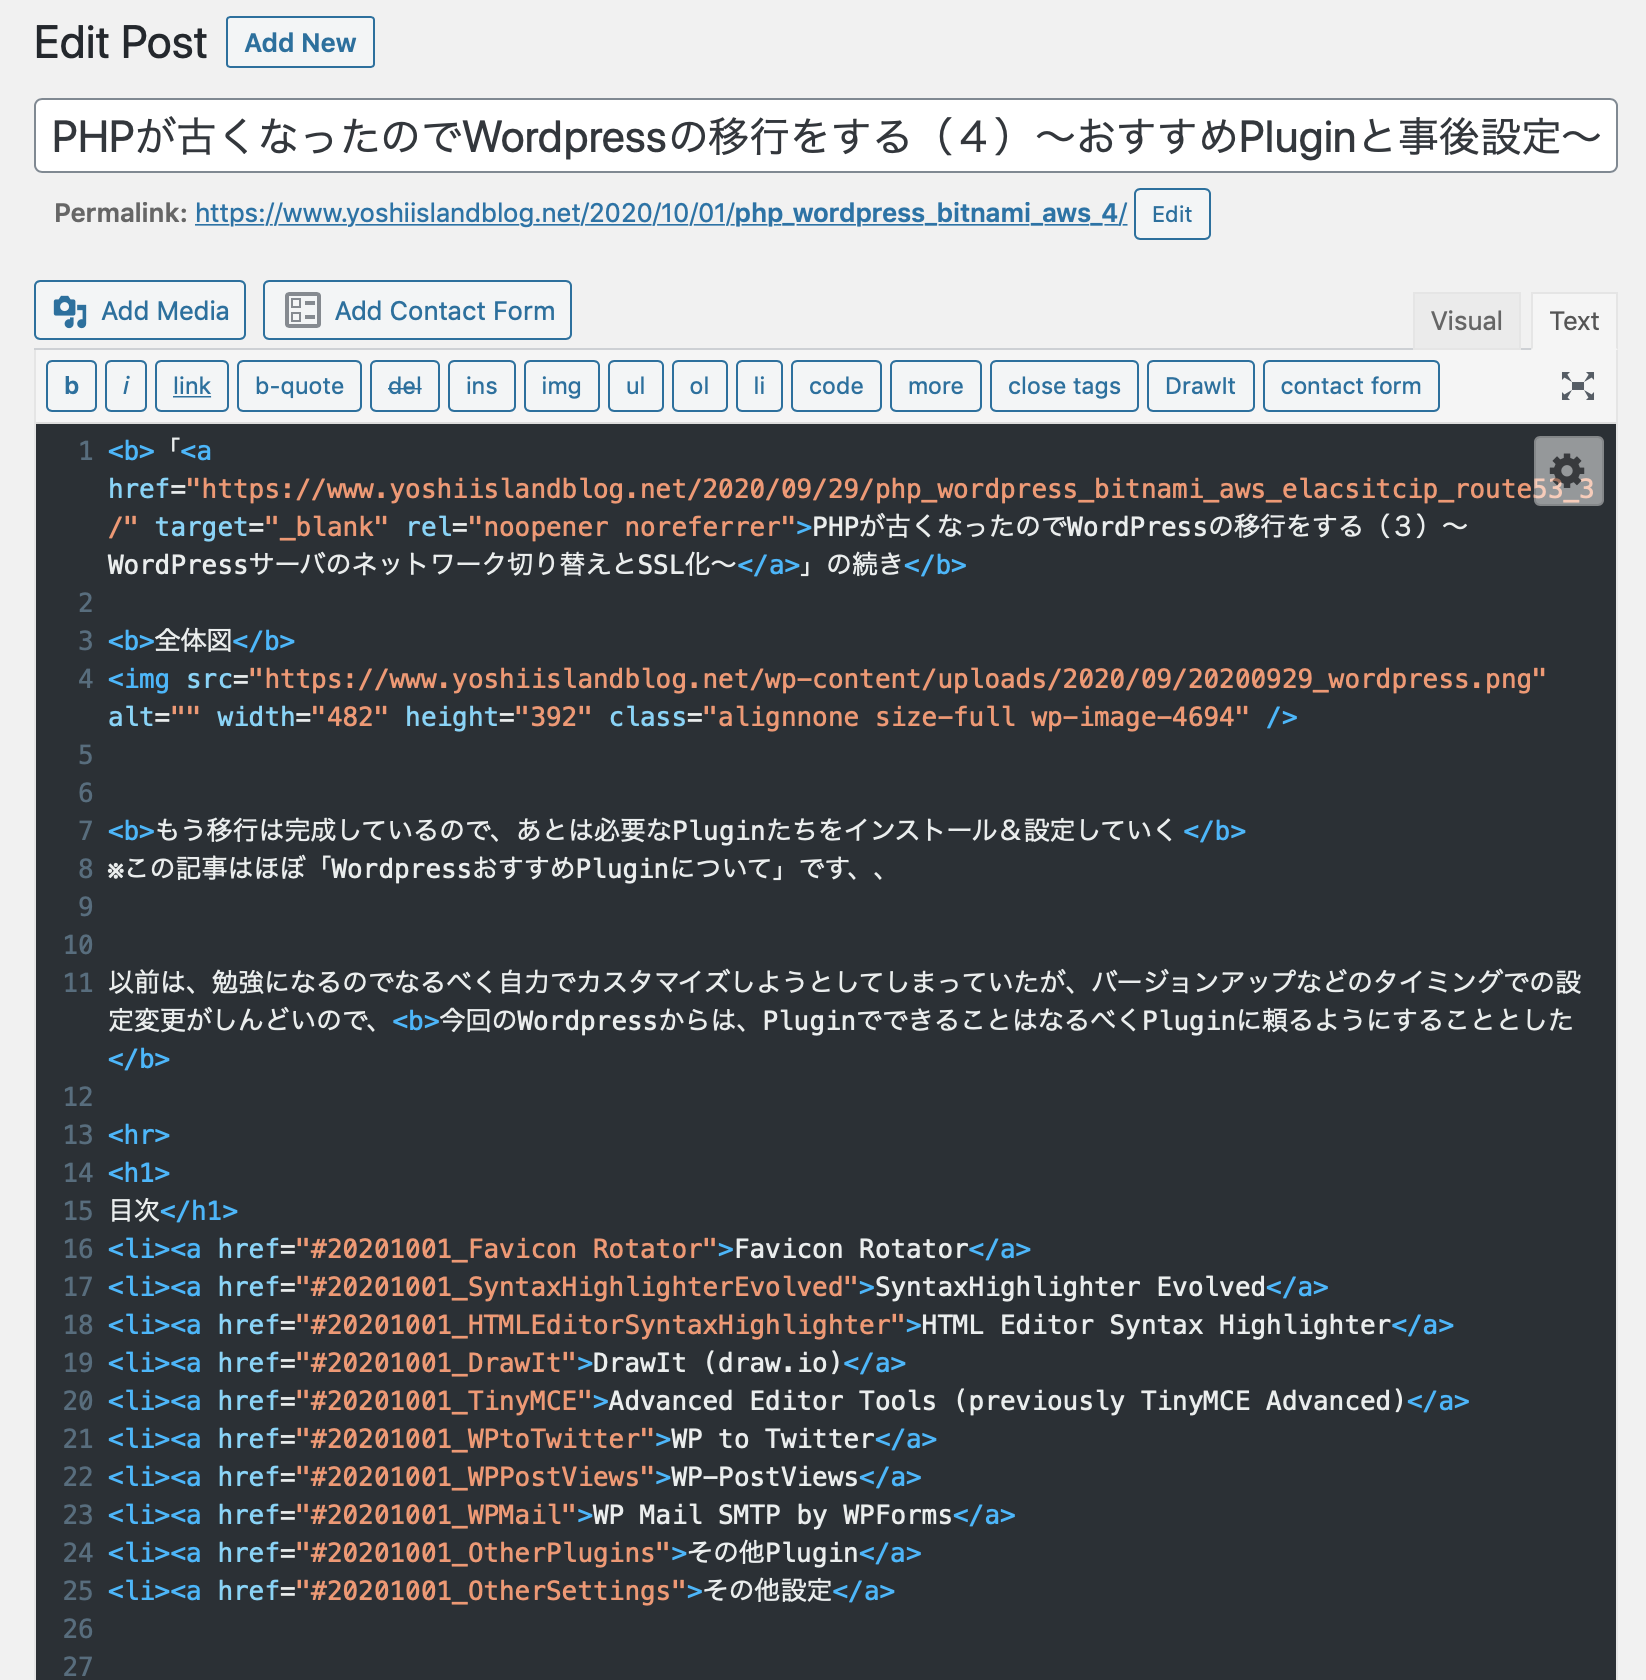Image resolution: width=1646 pixels, height=1680 pixels.
Task: Click the DrawIt (draw.io) list item line
Action: [x=507, y=1363]
